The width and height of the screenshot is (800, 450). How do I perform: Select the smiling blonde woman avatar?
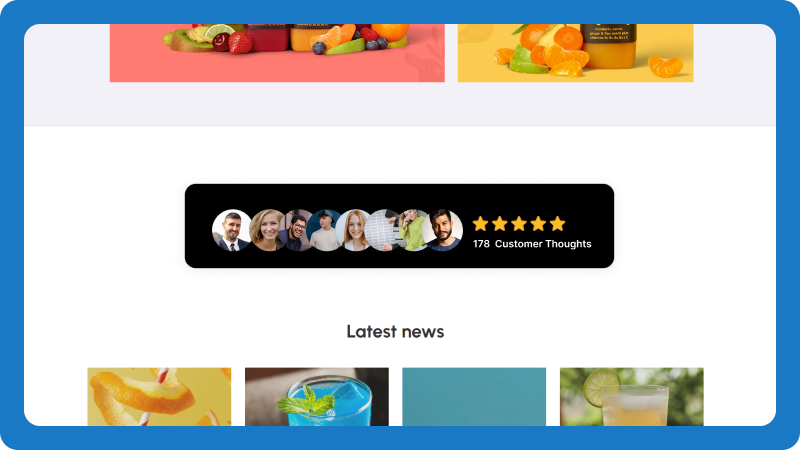[265, 230]
